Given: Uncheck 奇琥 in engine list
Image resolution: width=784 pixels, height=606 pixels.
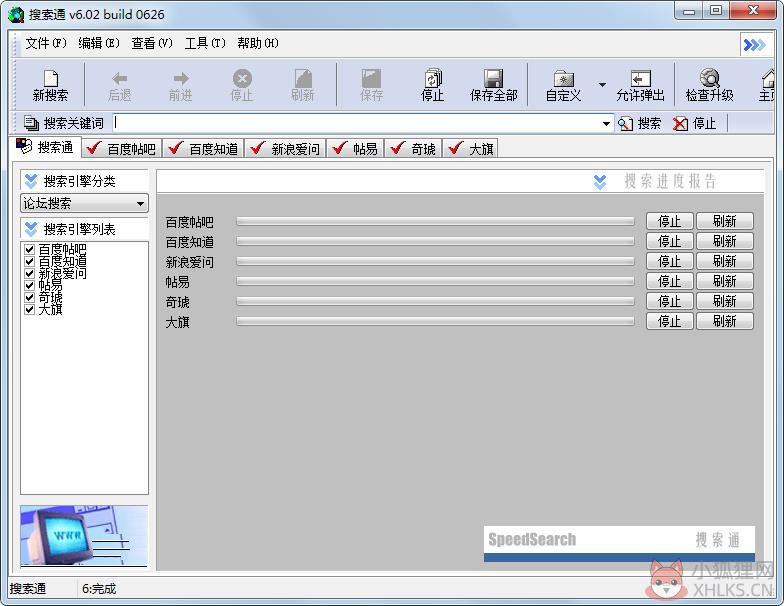Looking at the screenshot, I should point(30,297).
